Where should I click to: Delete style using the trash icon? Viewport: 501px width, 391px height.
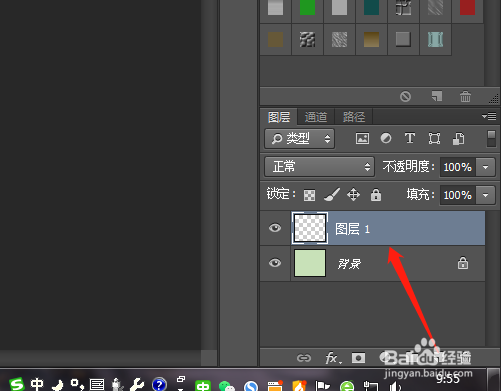465,96
